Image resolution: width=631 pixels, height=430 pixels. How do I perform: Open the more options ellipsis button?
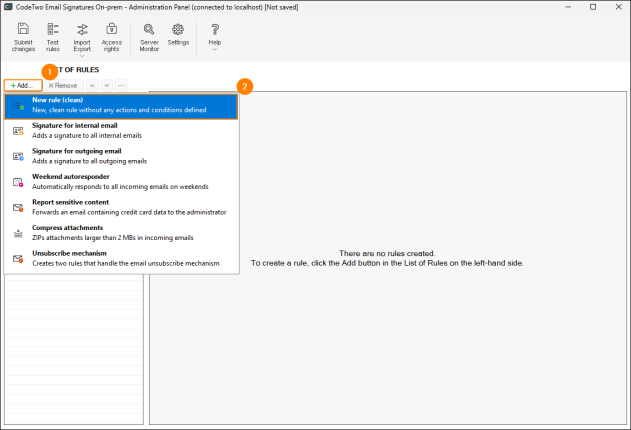121,85
